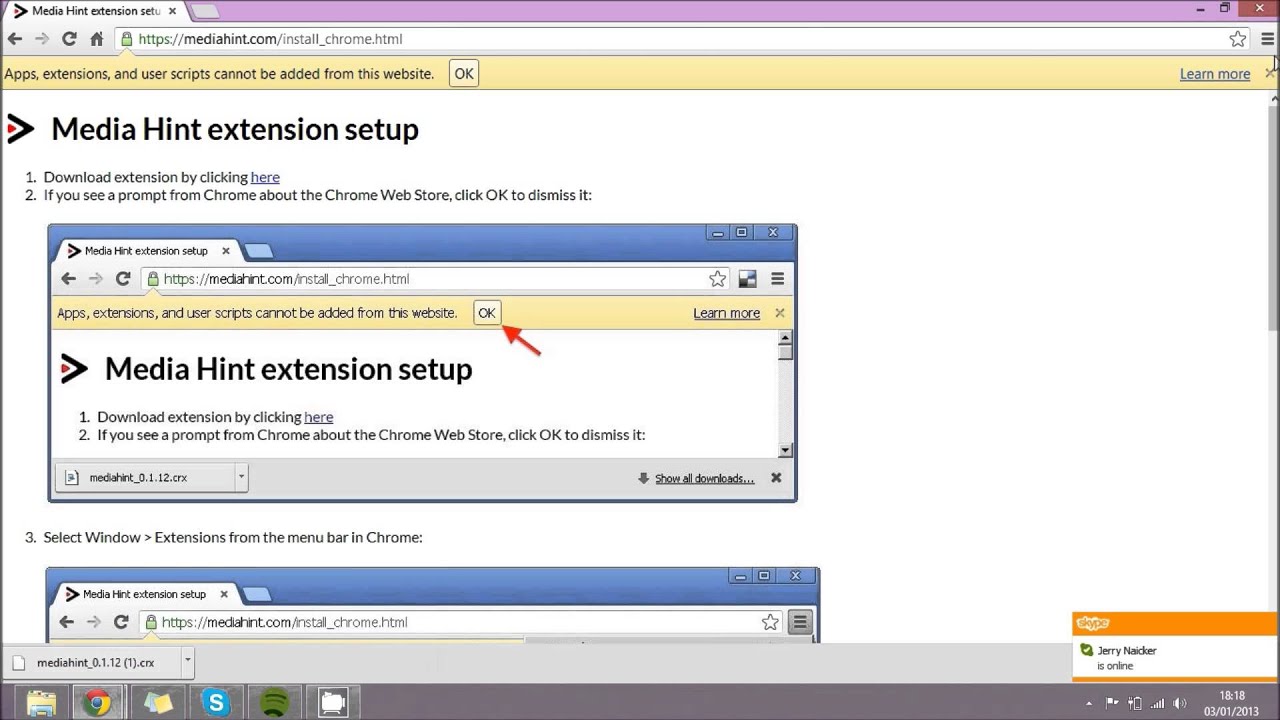Click the 'here' link to download the extension
The image size is (1280, 720).
(x=265, y=177)
